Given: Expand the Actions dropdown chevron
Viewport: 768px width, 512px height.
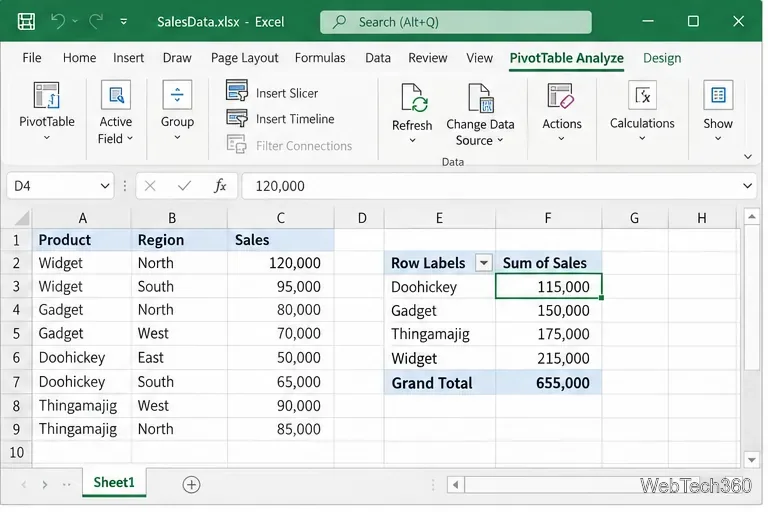Looking at the screenshot, I should pyautogui.click(x=561, y=139).
